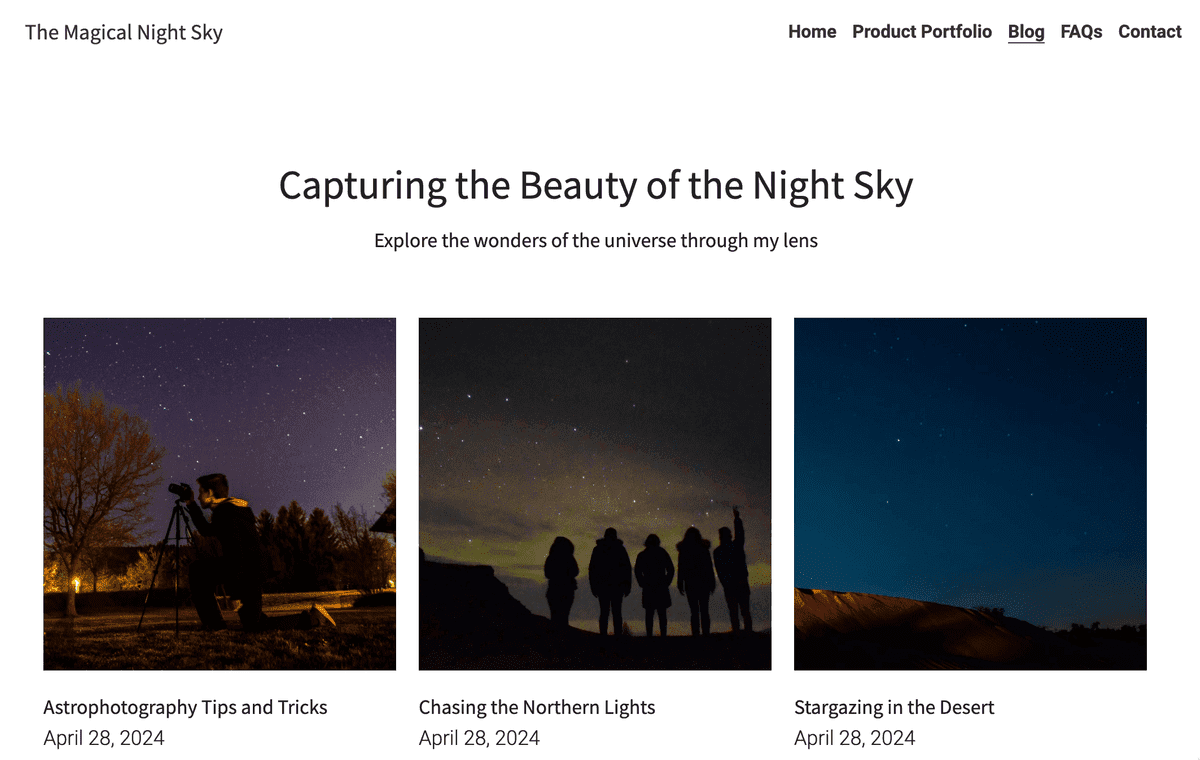The image size is (1200, 760).
Task: Click the 'Explore the wonders' subtitle text
Action: (596, 240)
